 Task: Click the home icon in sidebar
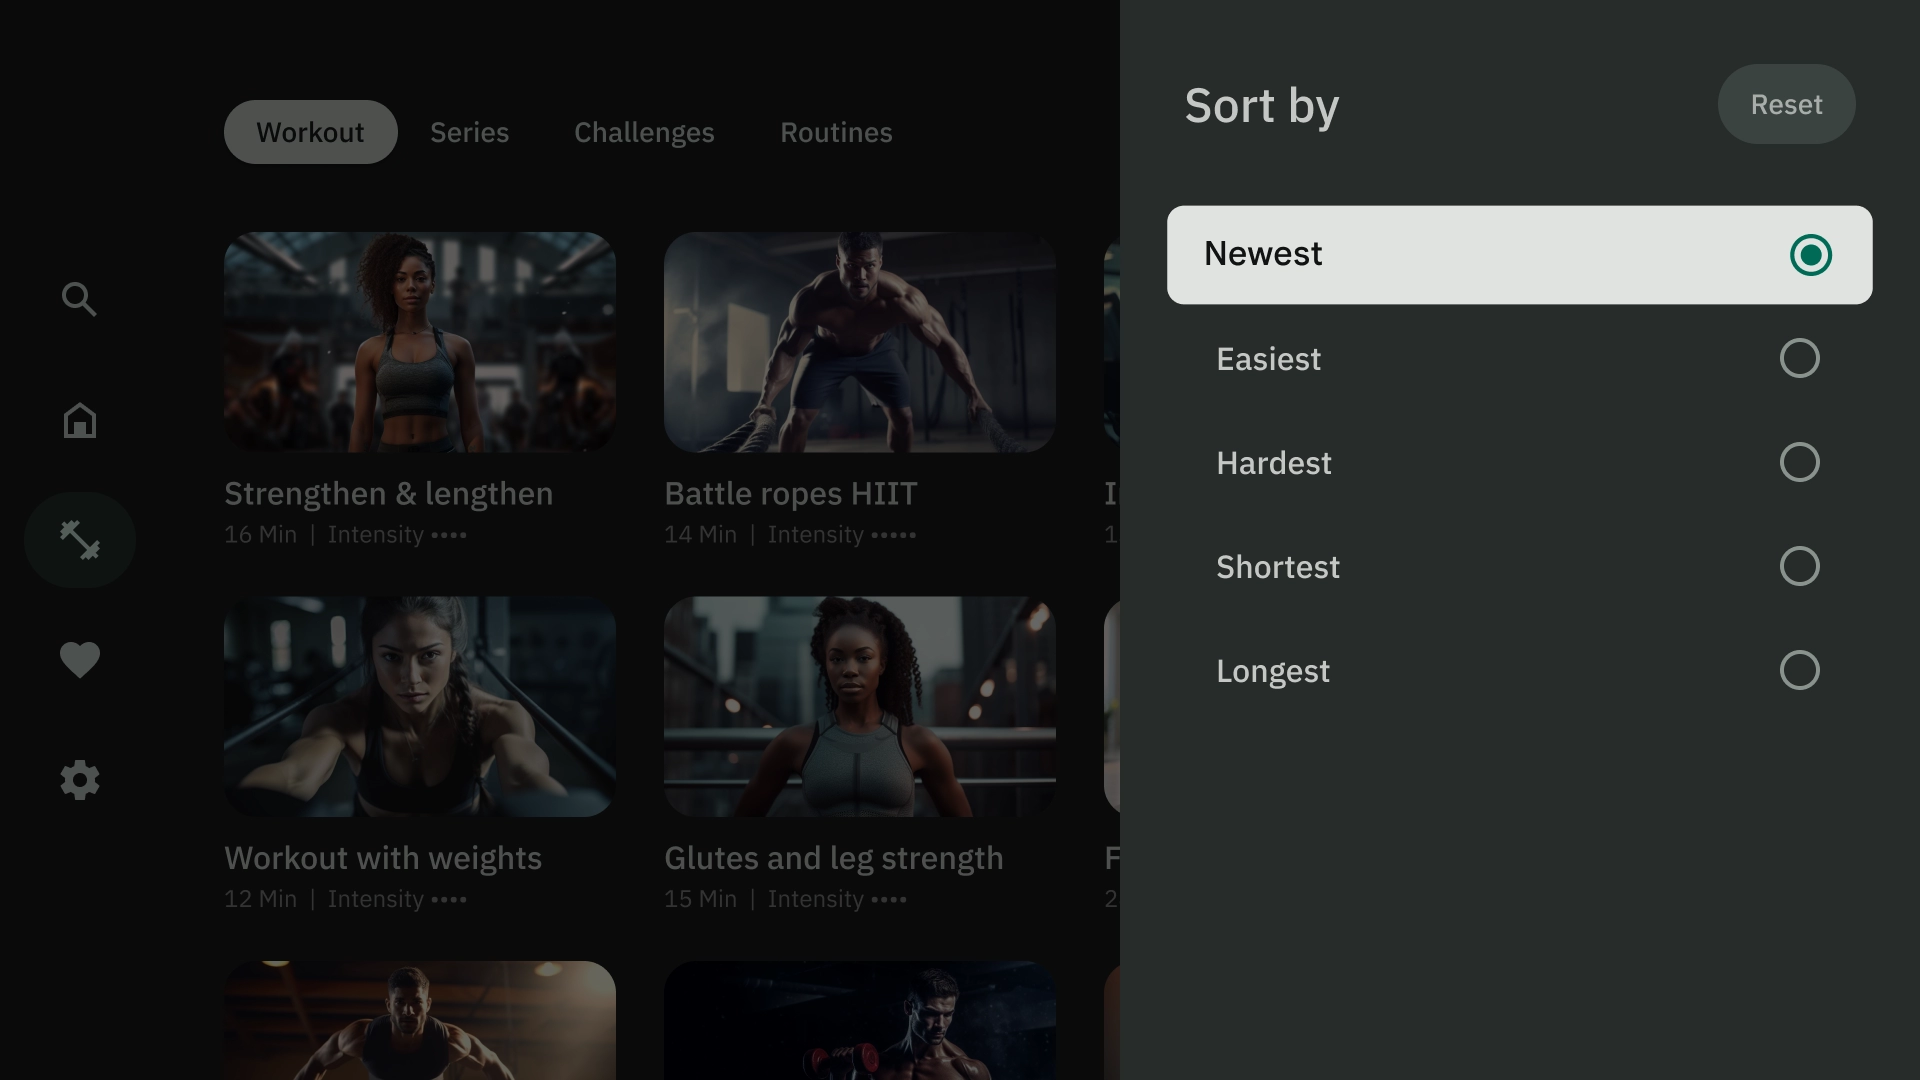coord(79,419)
